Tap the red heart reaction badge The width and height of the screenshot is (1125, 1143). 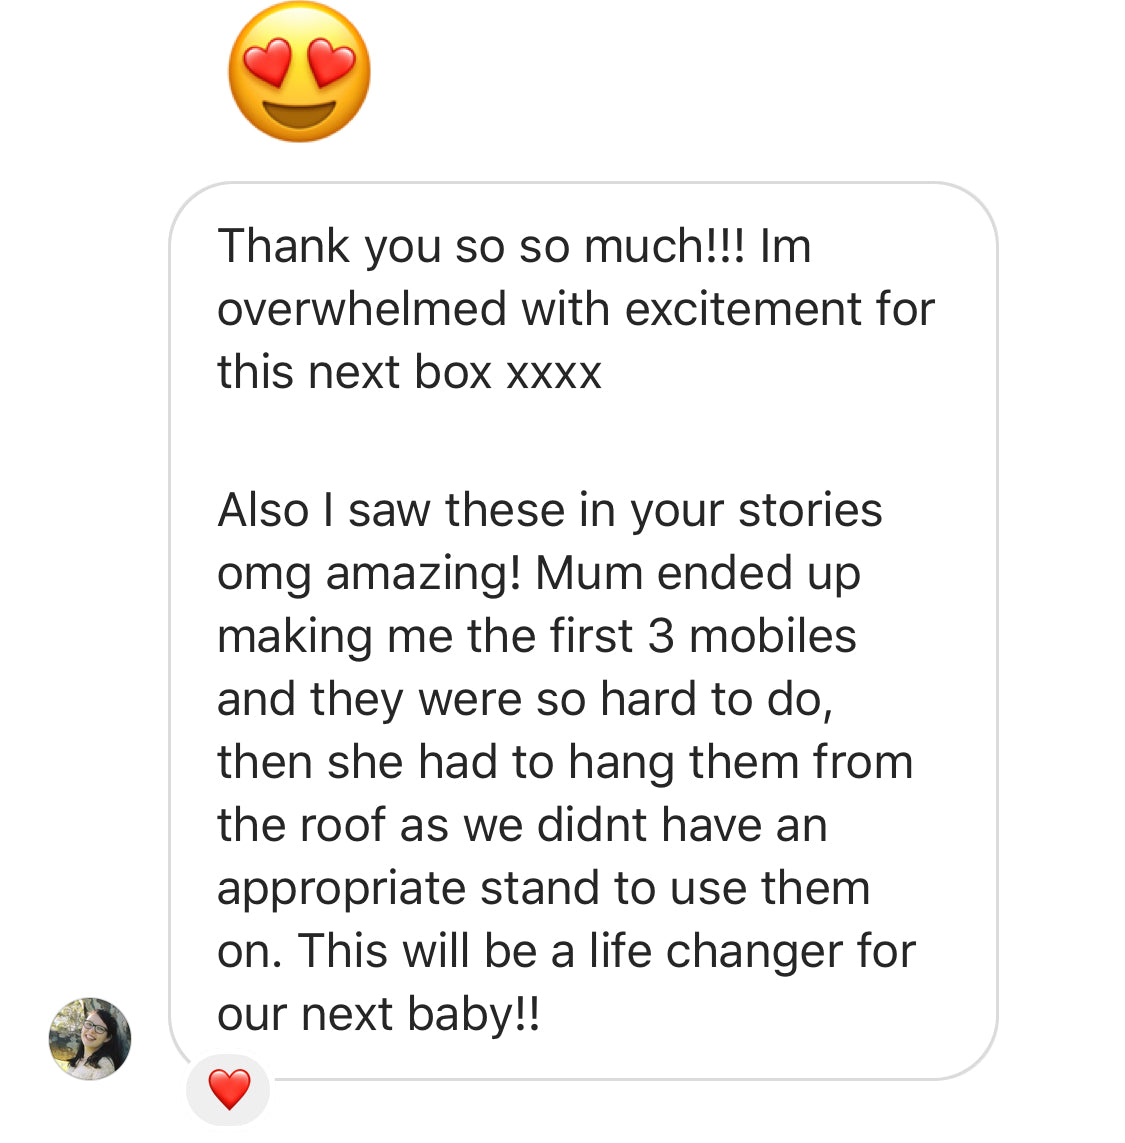point(229,1088)
